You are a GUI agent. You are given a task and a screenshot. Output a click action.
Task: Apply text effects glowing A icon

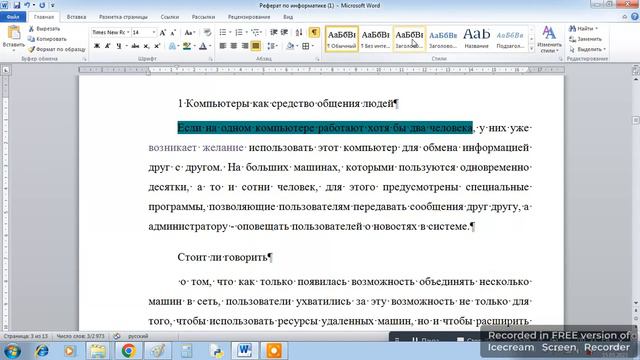pyautogui.click(x=172, y=46)
